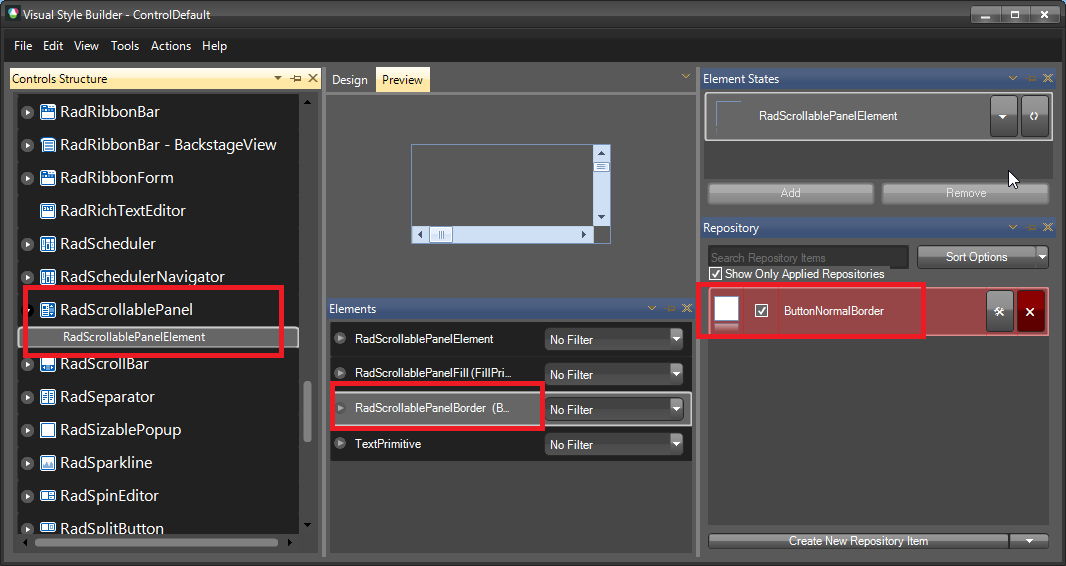Close the Controls Structure panel
This screenshot has width=1066, height=566.
pos(313,78)
